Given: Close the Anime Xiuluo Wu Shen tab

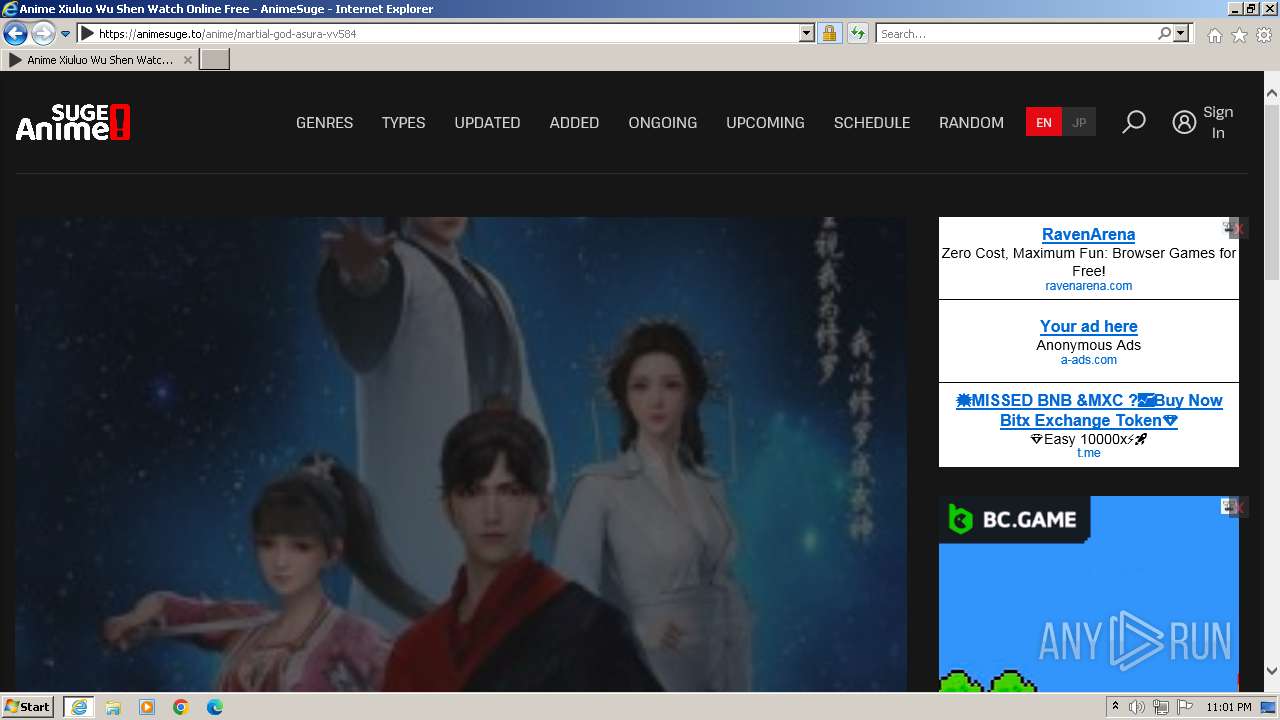Looking at the screenshot, I should (x=187, y=60).
